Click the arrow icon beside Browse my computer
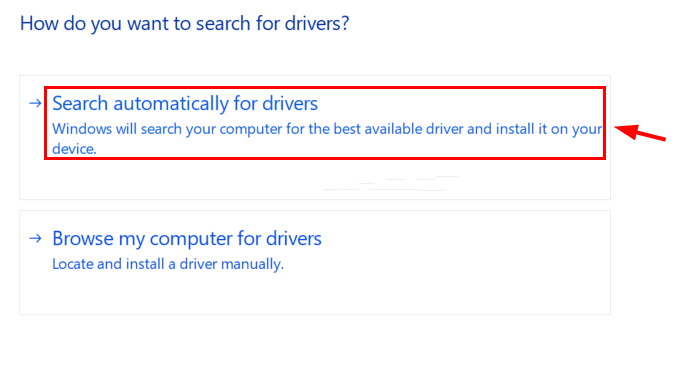 pyautogui.click(x=35, y=238)
